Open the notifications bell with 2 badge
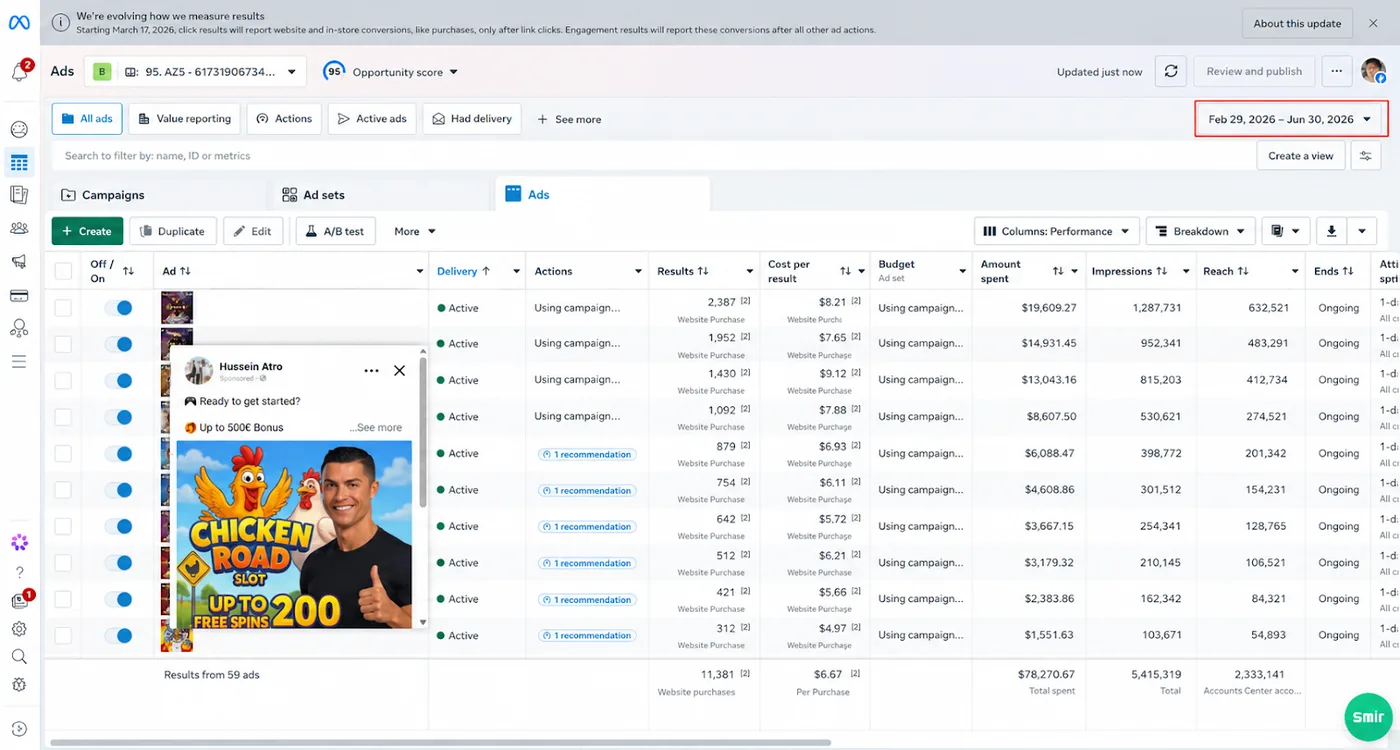 click(x=19, y=72)
